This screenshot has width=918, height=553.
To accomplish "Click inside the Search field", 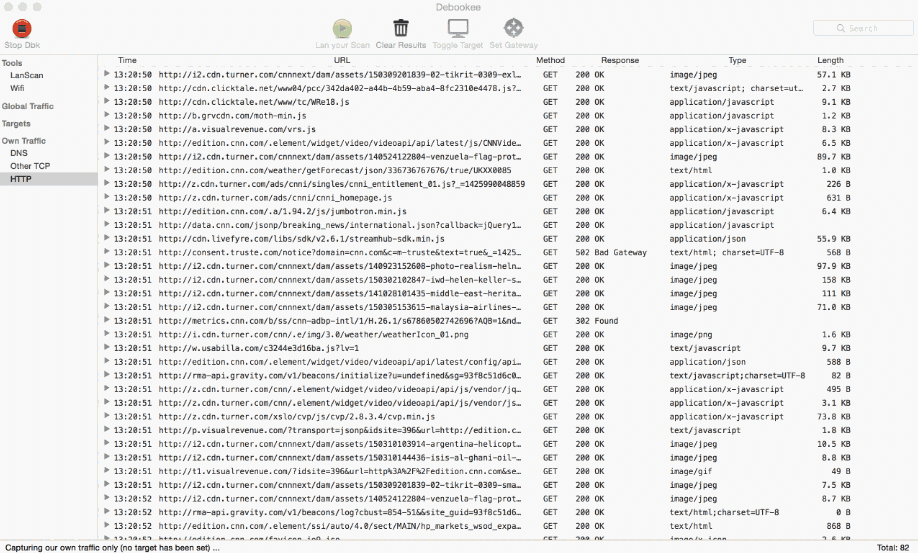I will [863, 28].
